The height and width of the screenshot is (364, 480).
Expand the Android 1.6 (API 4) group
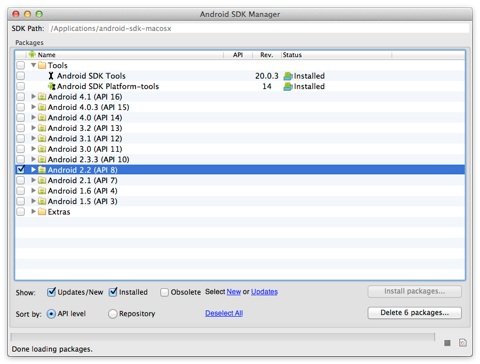[x=33, y=191]
